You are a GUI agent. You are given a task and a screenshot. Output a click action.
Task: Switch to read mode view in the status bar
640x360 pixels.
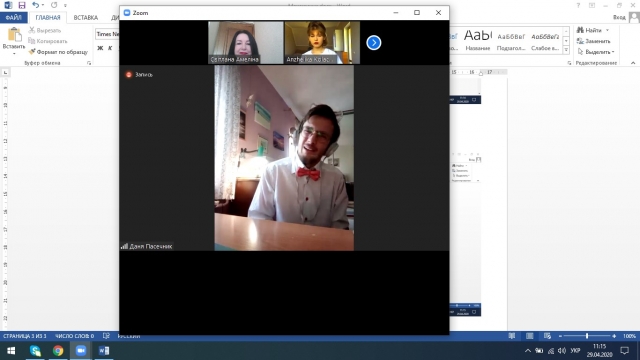511,336
